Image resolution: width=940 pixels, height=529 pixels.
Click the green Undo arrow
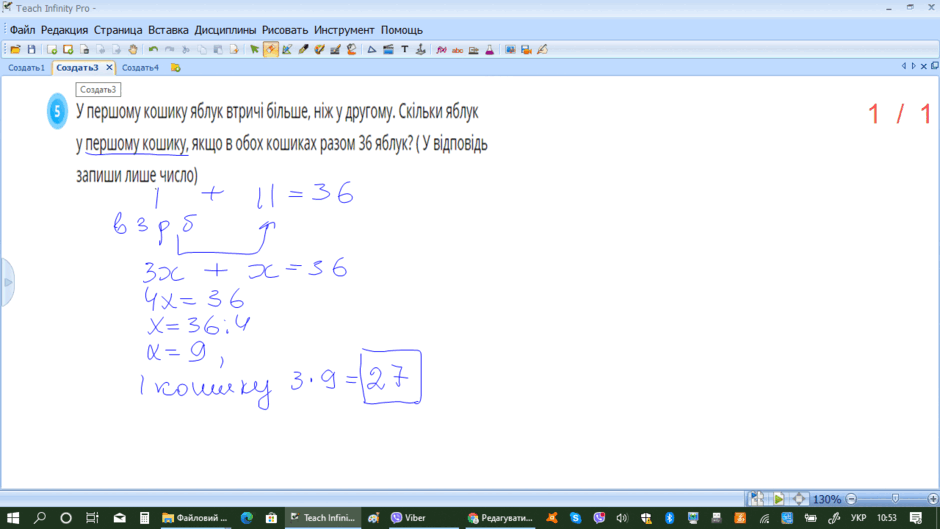(153, 50)
